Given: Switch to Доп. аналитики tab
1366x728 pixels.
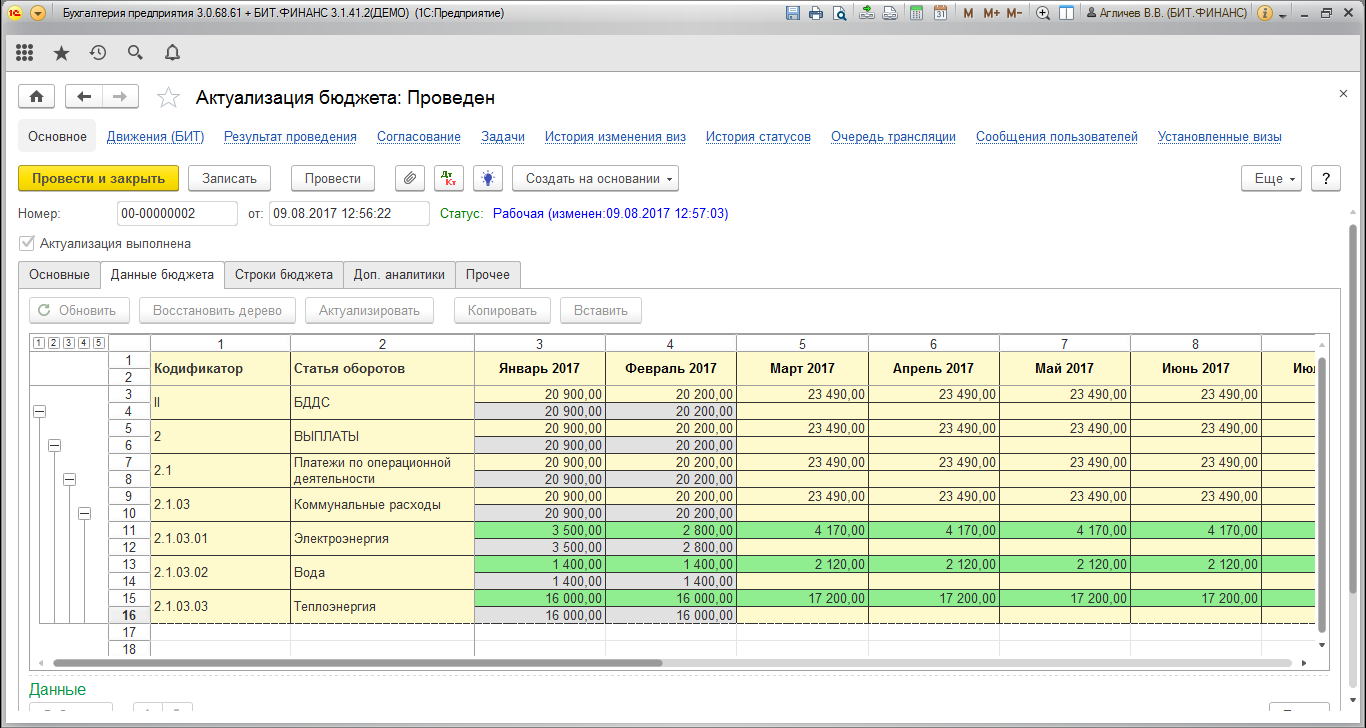Looking at the screenshot, I should point(399,274).
